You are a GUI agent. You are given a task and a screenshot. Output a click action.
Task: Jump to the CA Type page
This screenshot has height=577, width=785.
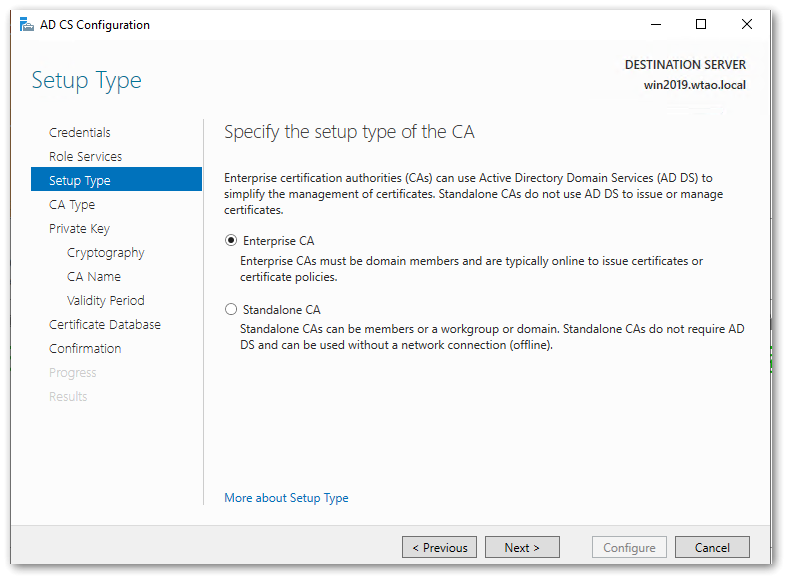pyautogui.click(x=72, y=204)
